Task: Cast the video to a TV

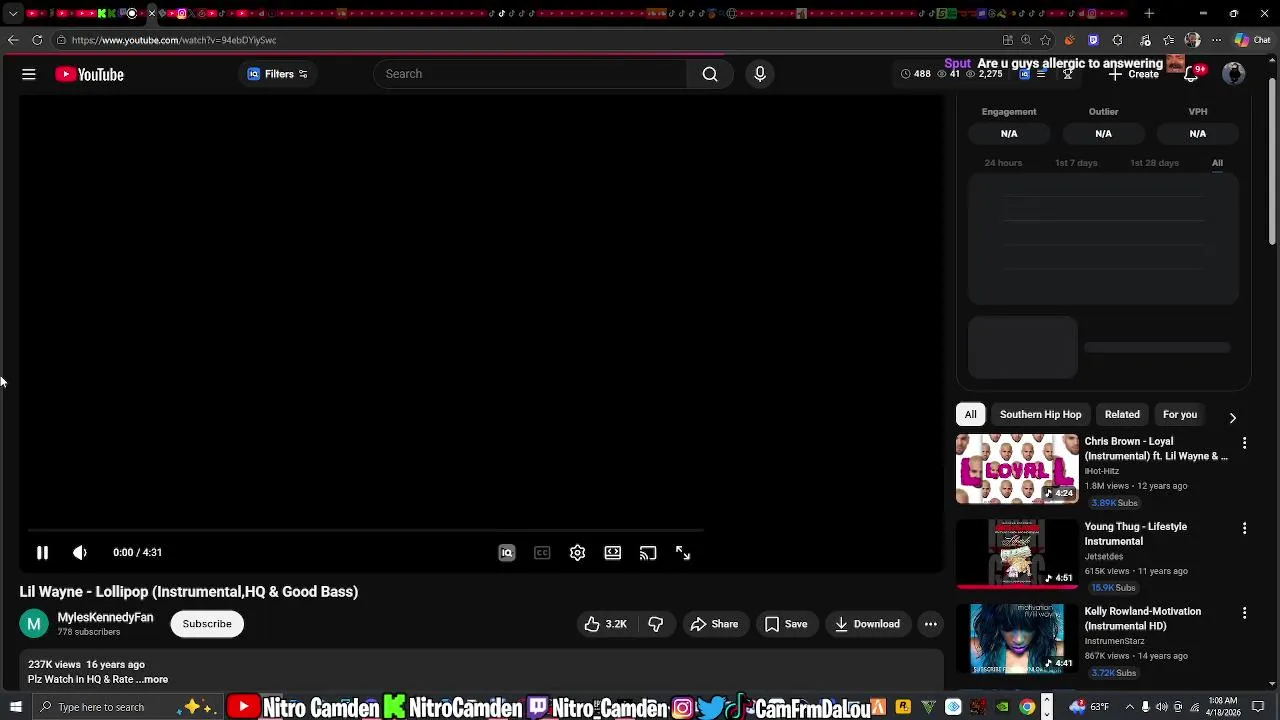Action: (648, 553)
